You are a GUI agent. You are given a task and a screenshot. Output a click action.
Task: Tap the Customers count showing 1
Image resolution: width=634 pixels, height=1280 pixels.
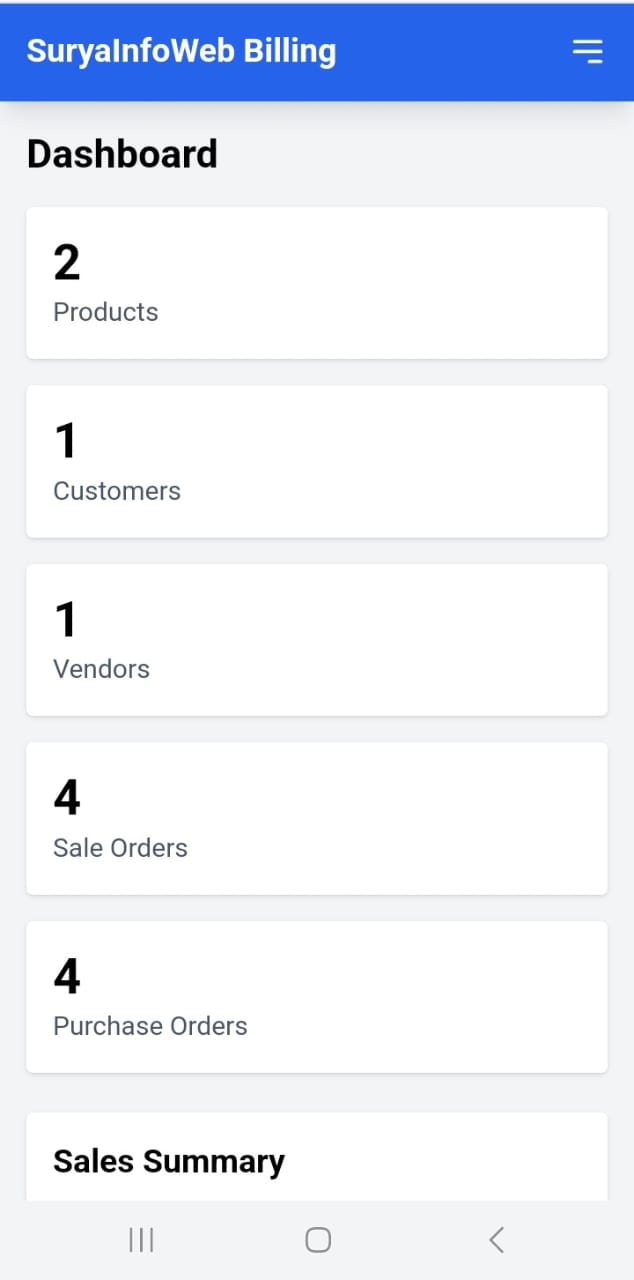66,440
